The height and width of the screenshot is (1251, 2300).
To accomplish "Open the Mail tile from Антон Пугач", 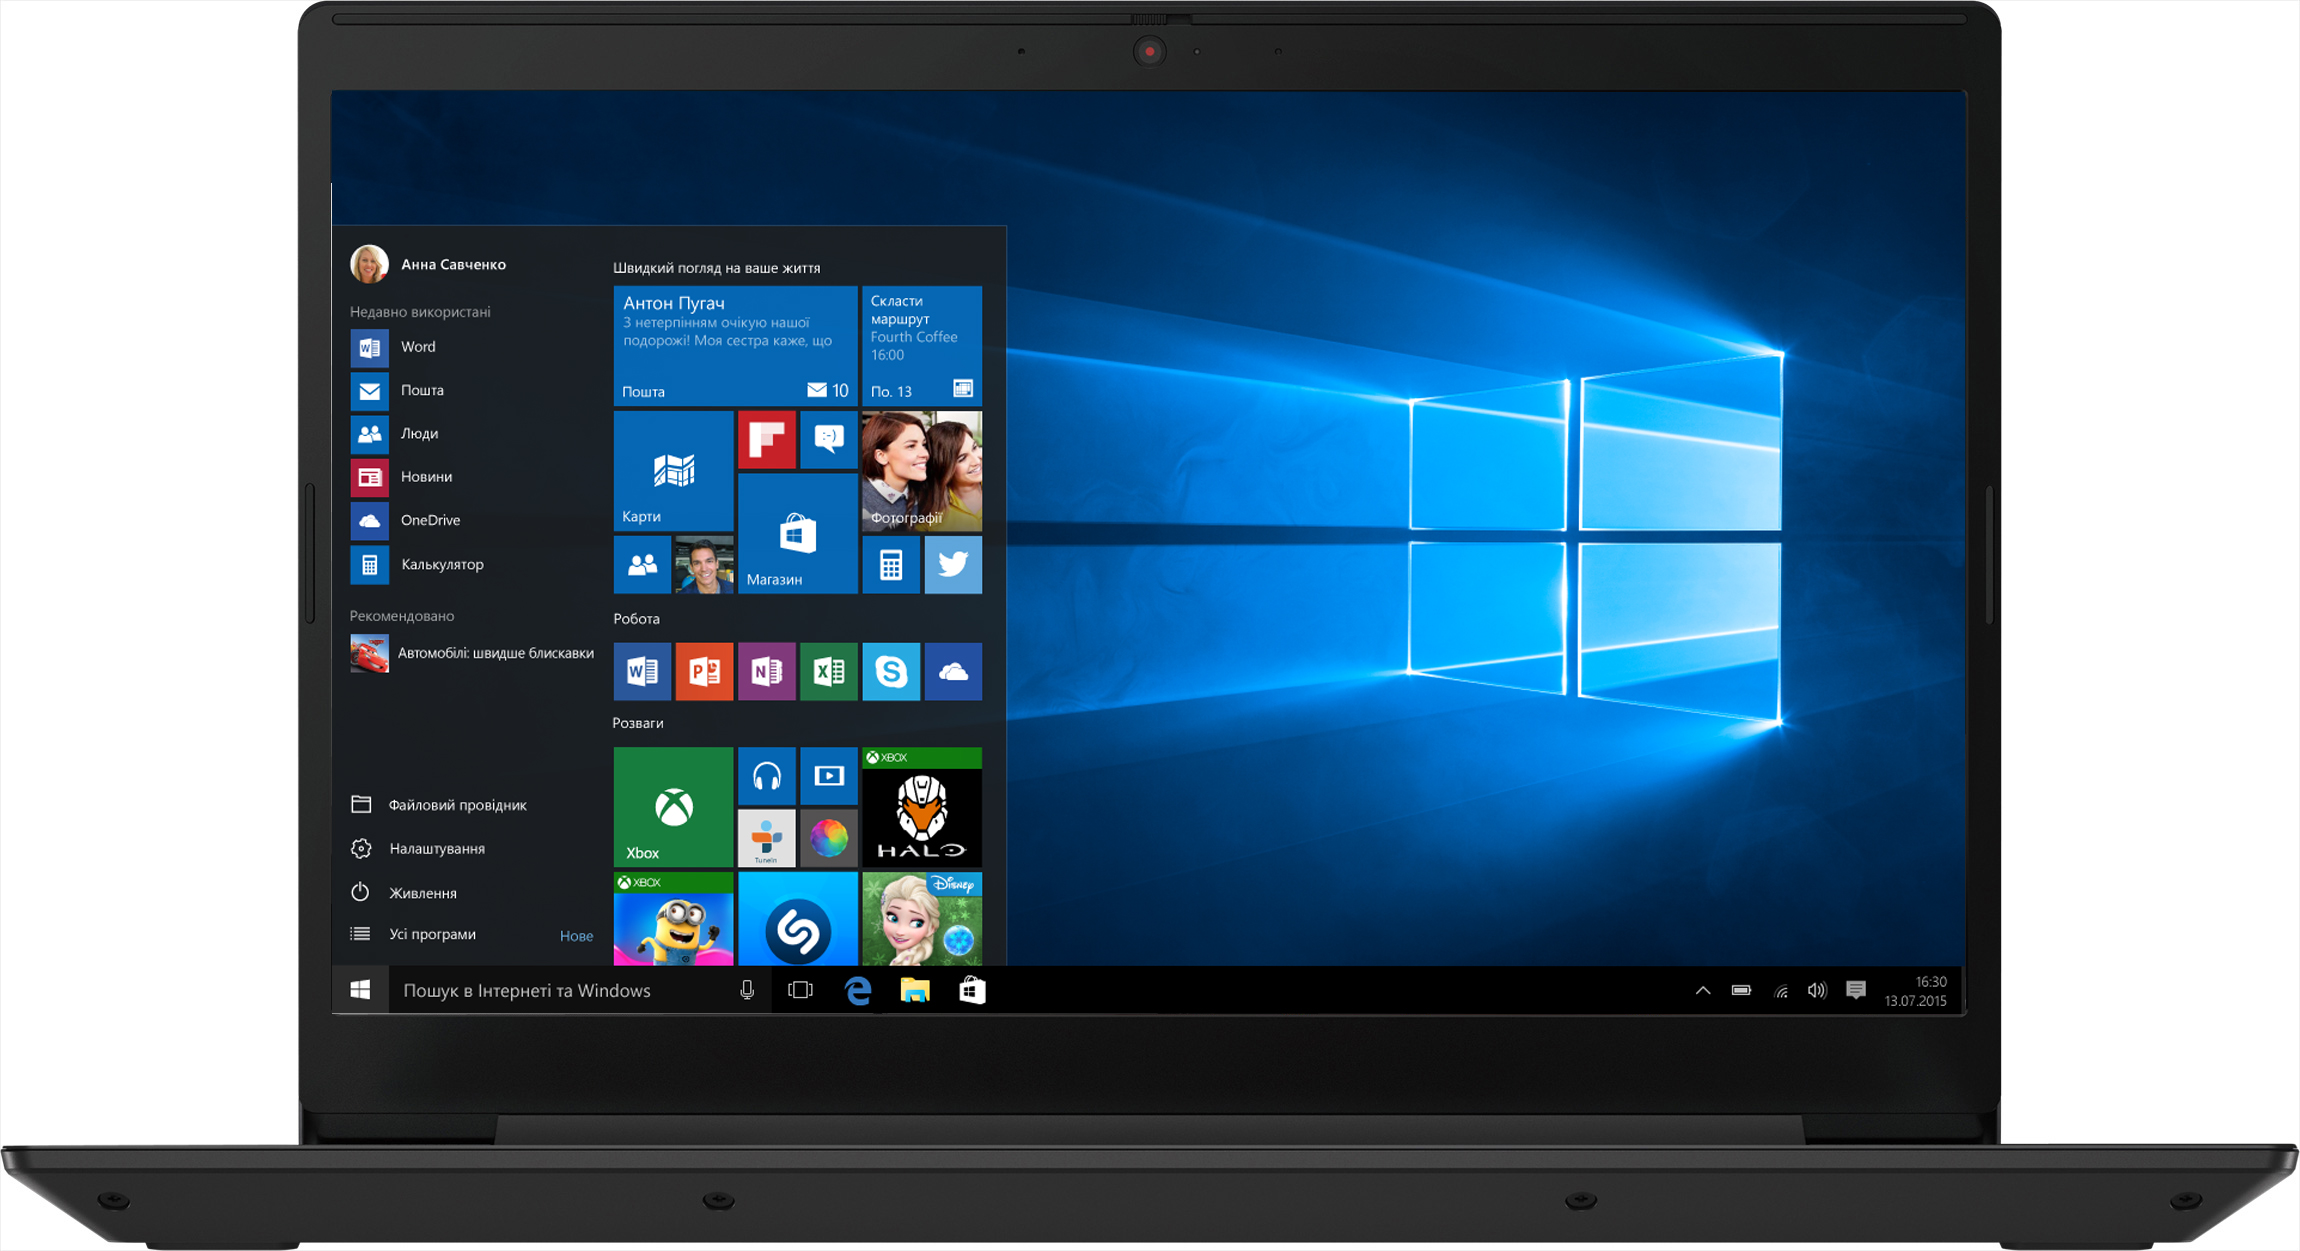I will pyautogui.click(x=735, y=346).
